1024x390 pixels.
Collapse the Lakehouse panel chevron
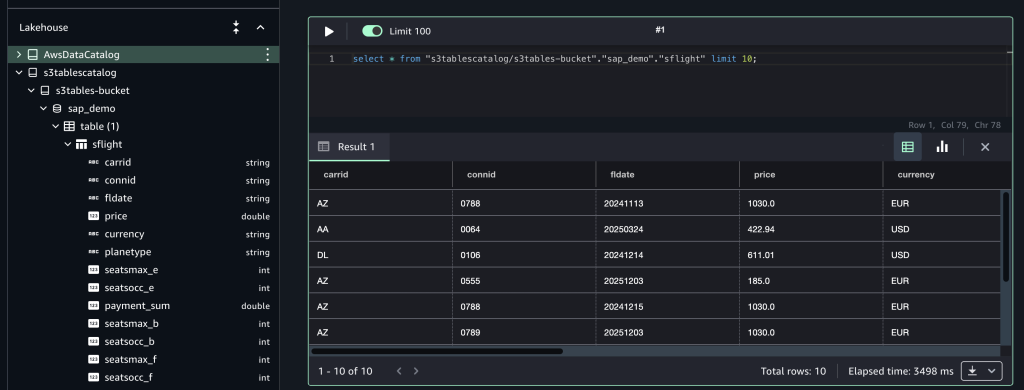[x=261, y=27]
